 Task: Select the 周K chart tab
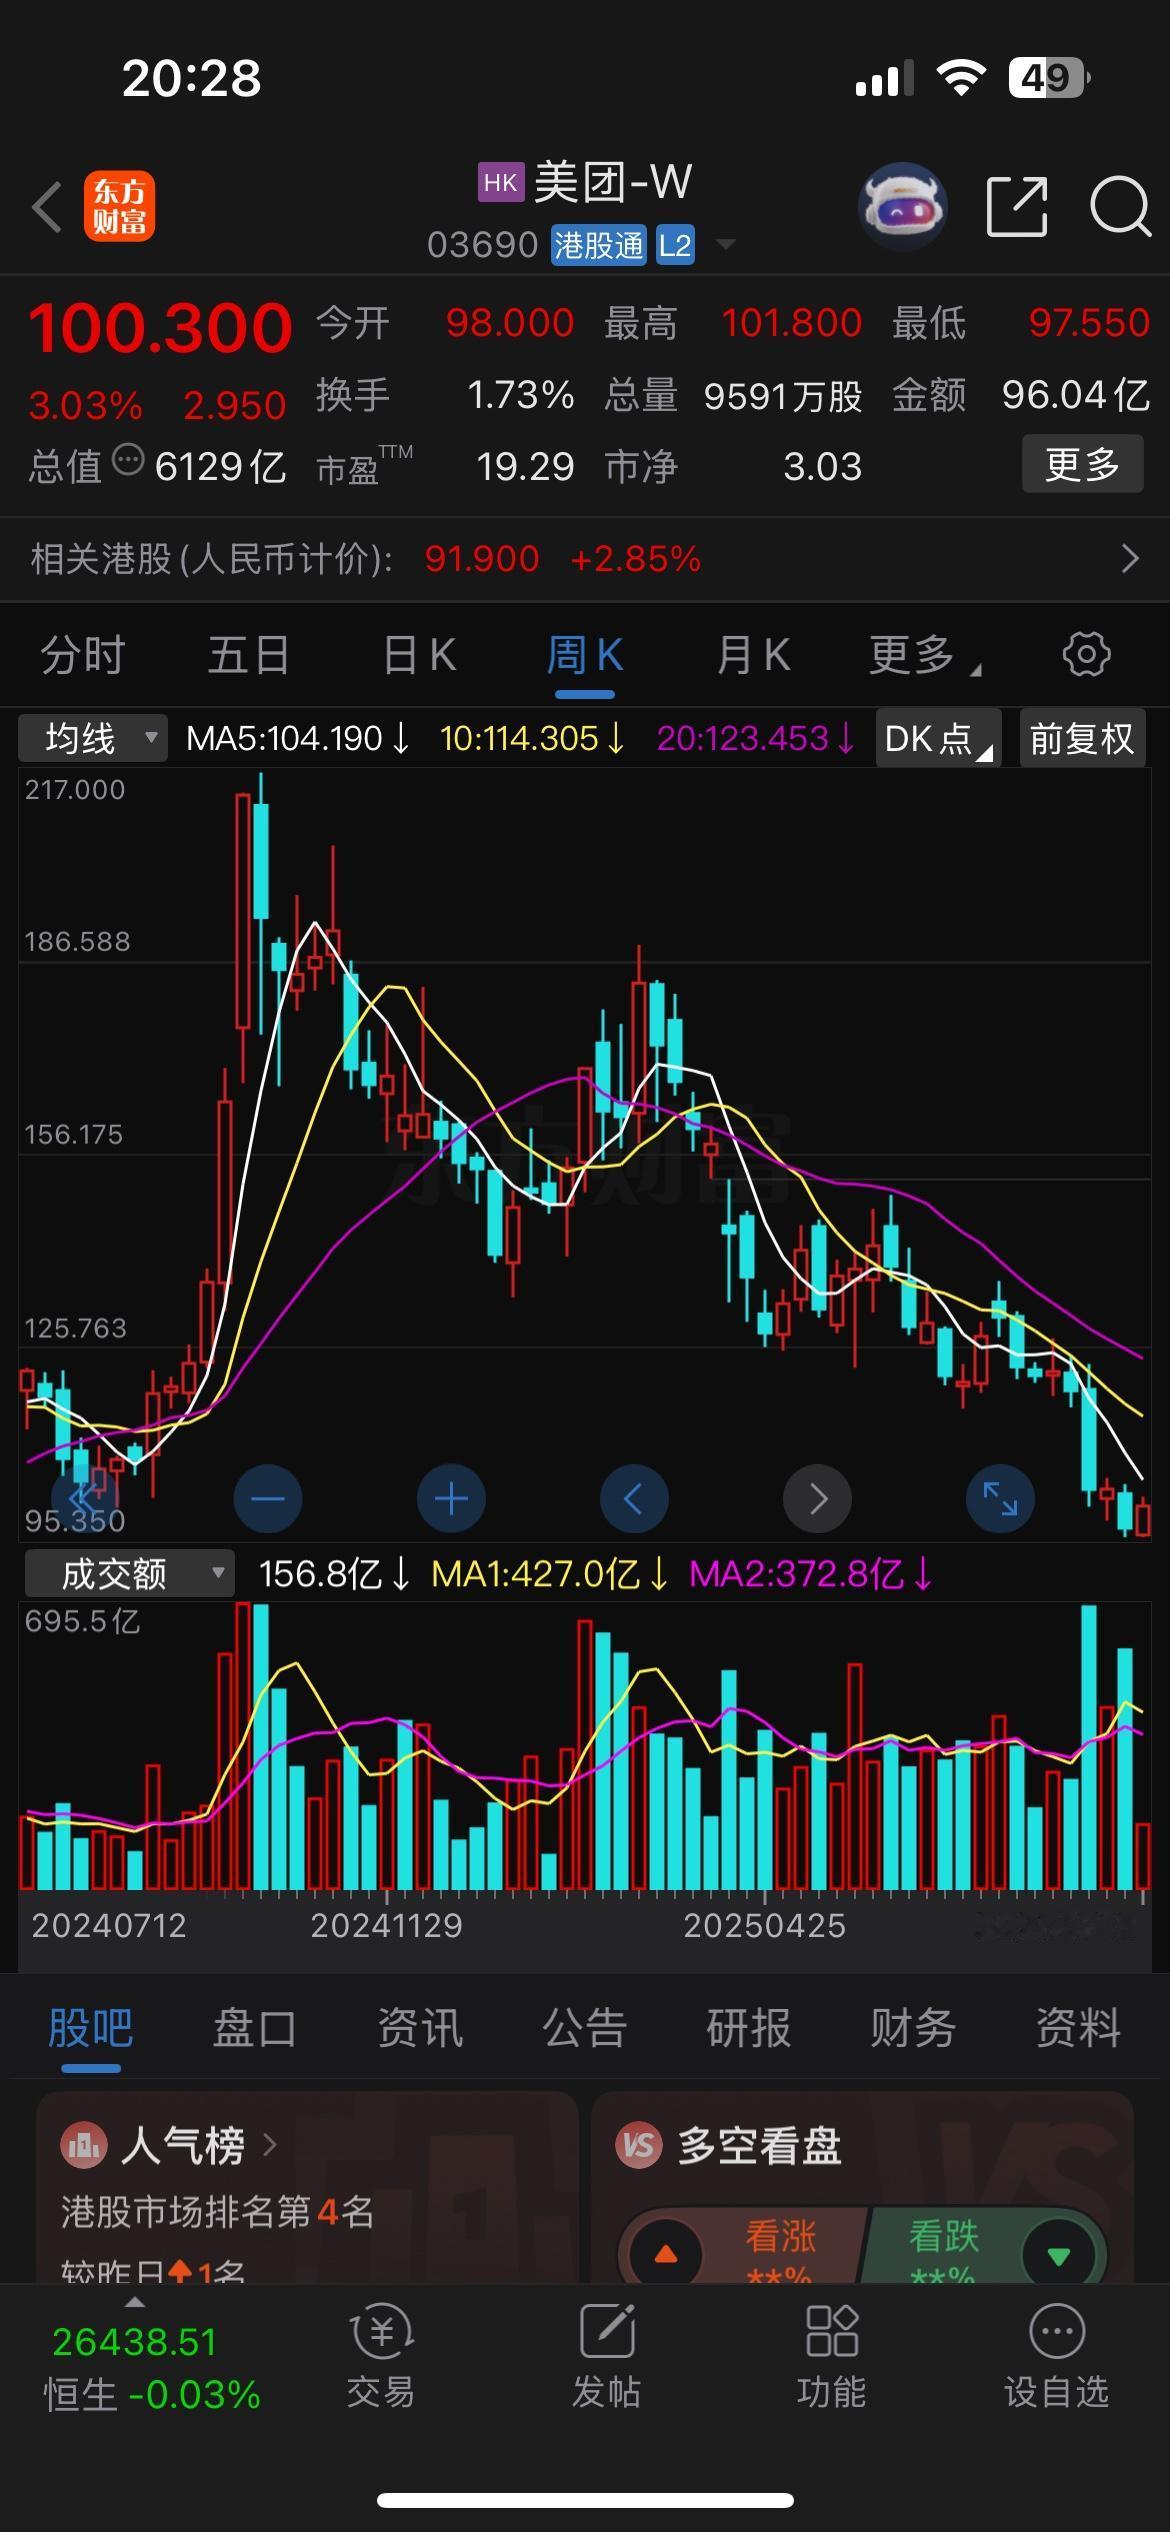tap(585, 655)
